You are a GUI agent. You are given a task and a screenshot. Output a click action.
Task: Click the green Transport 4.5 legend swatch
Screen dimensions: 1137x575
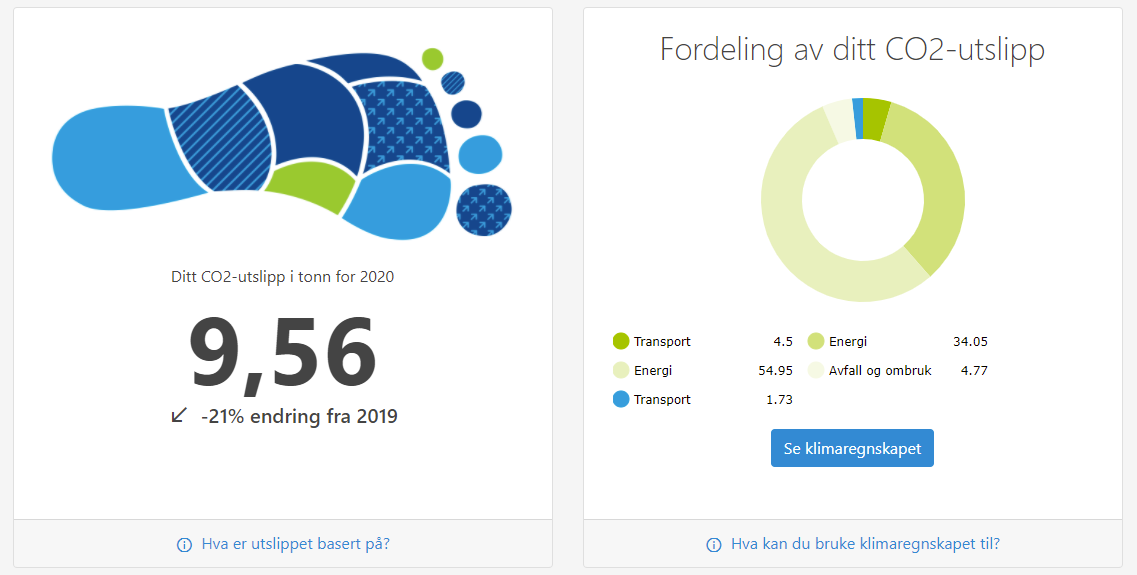621,342
